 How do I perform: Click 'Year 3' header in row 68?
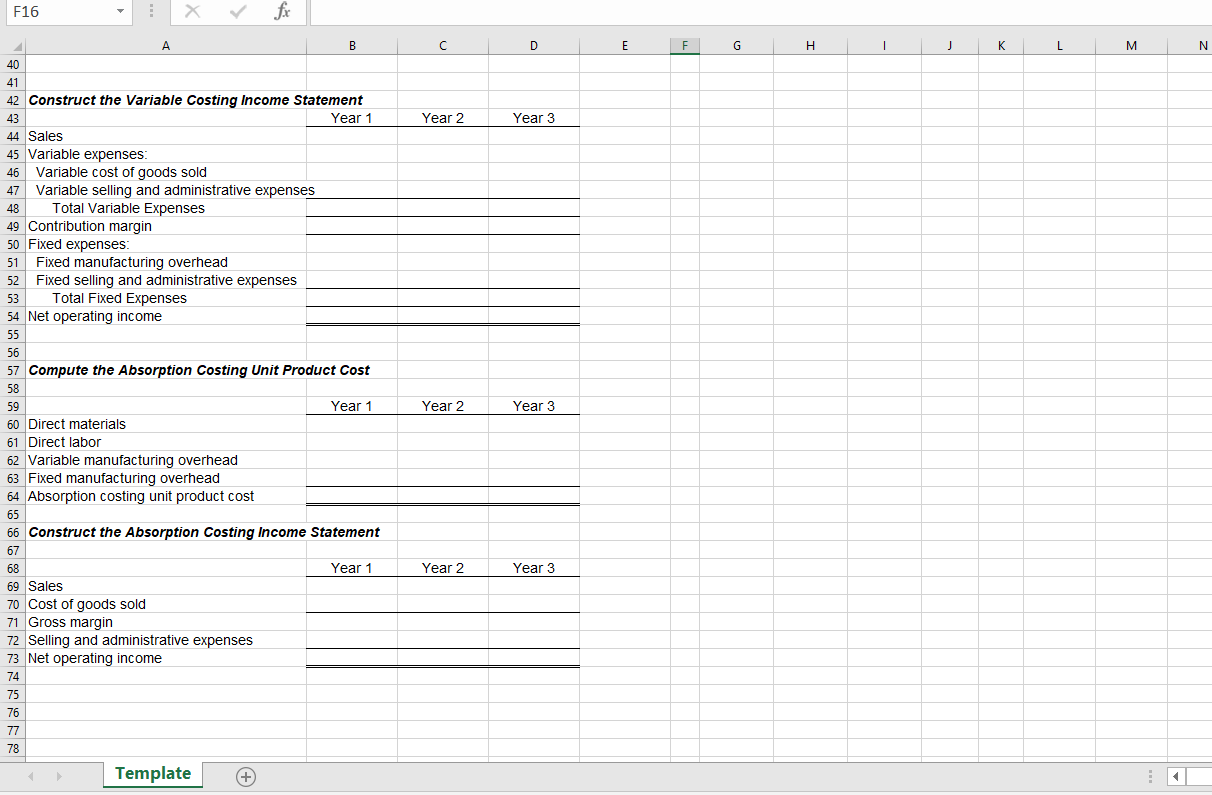(534, 568)
